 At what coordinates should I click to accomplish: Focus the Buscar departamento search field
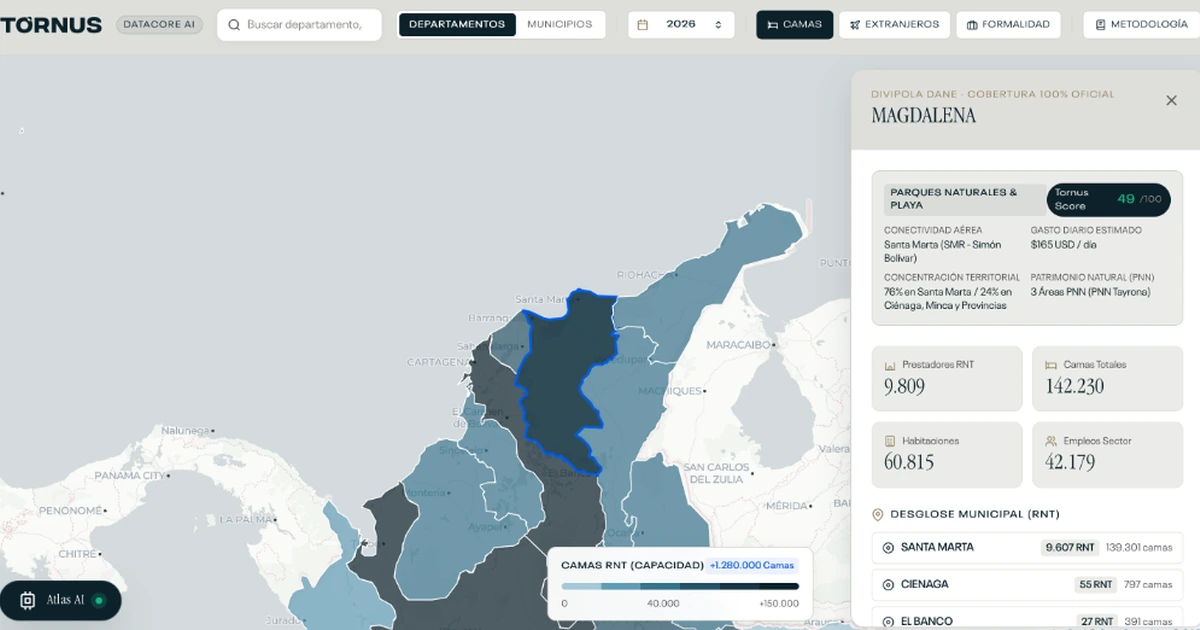click(299, 25)
